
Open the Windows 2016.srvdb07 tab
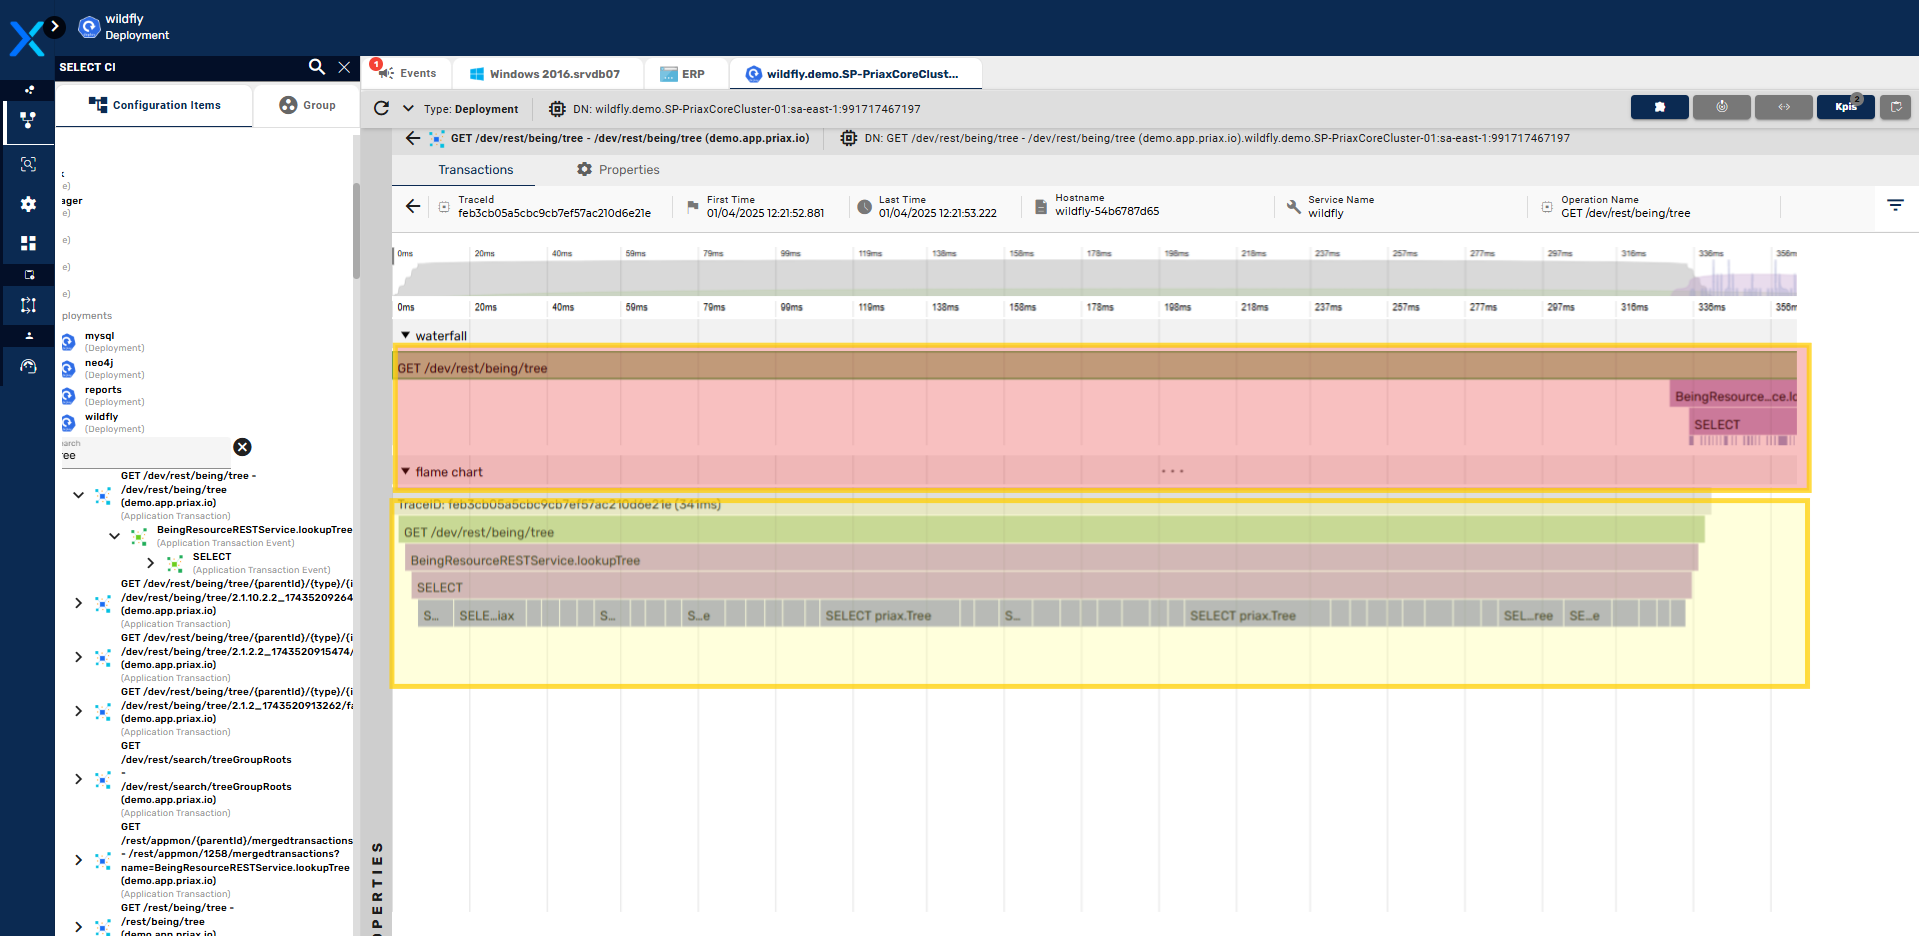(545, 74)
